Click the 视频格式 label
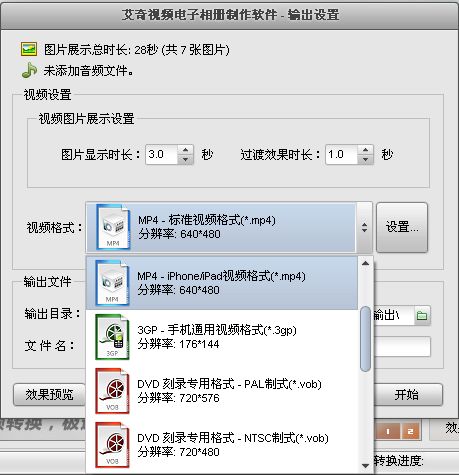 (55, 228)
